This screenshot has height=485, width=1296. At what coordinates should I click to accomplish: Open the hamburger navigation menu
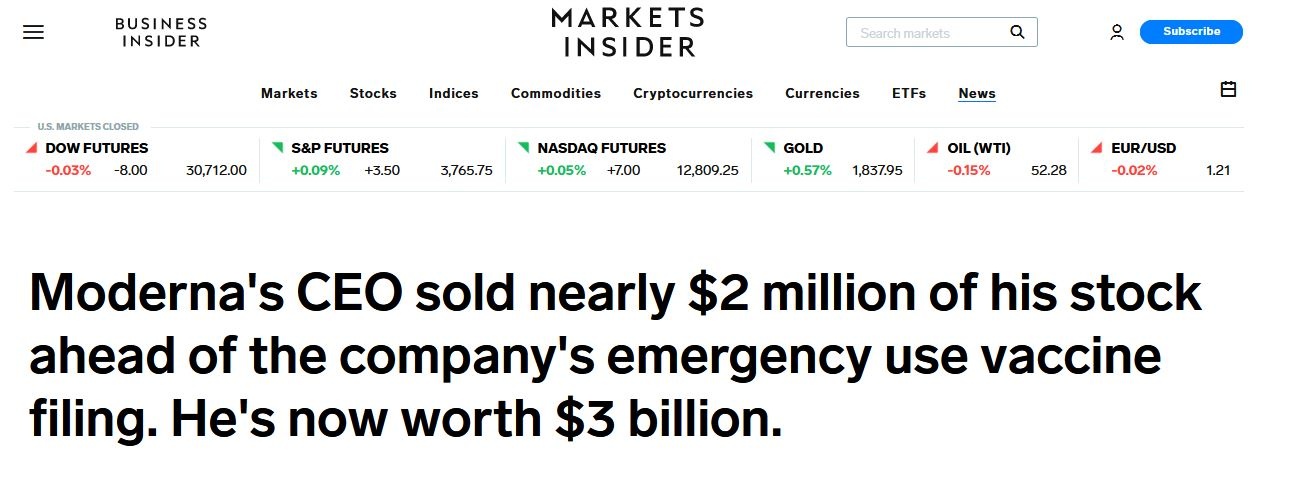[33, 32]
